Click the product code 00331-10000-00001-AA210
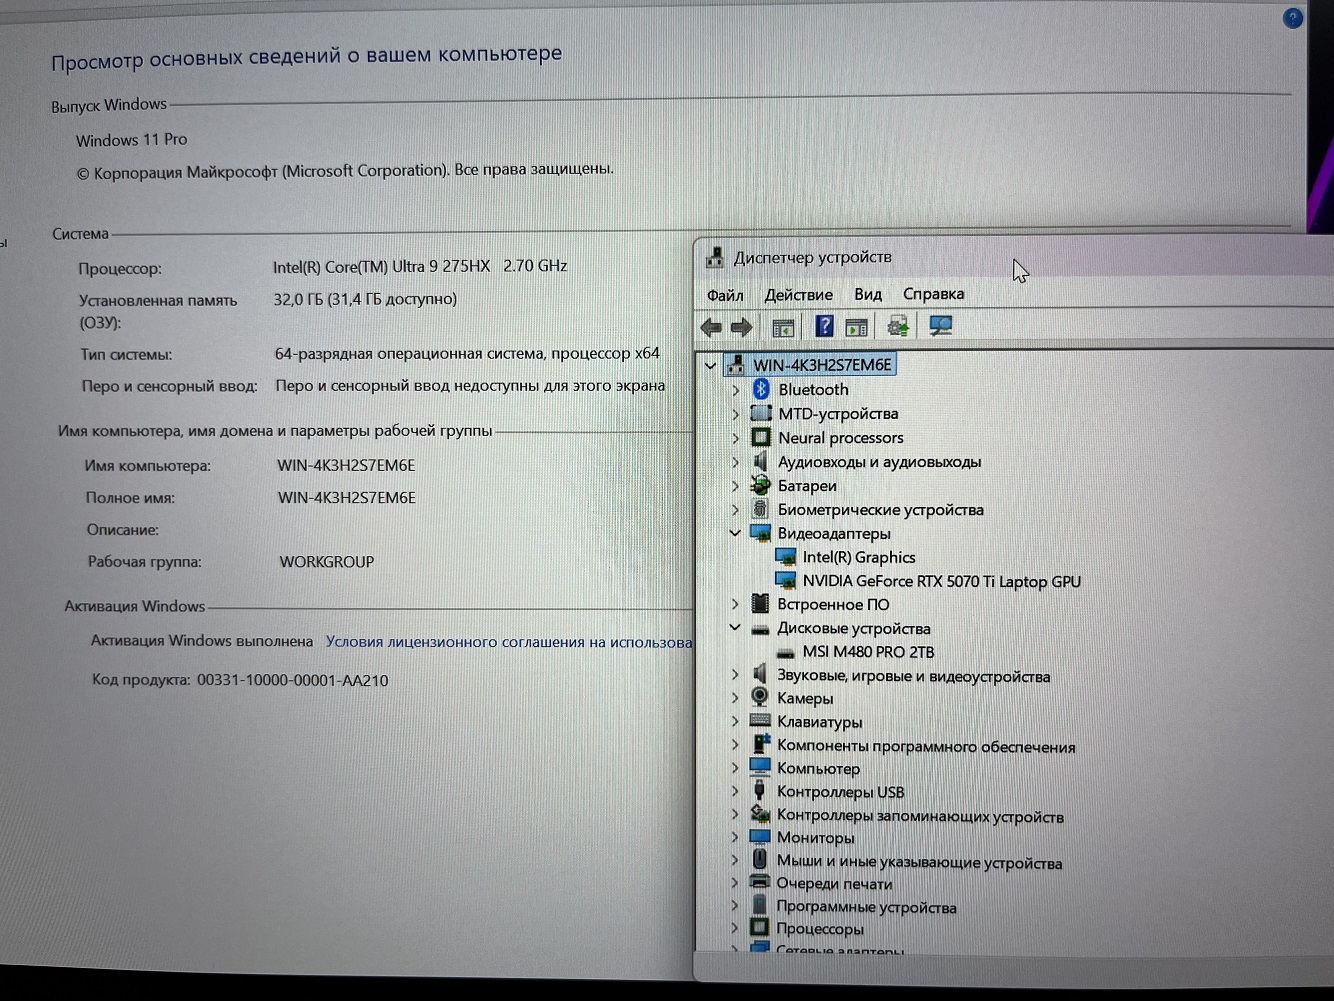Viewport: 1334px width, 1001px height. 292,680
